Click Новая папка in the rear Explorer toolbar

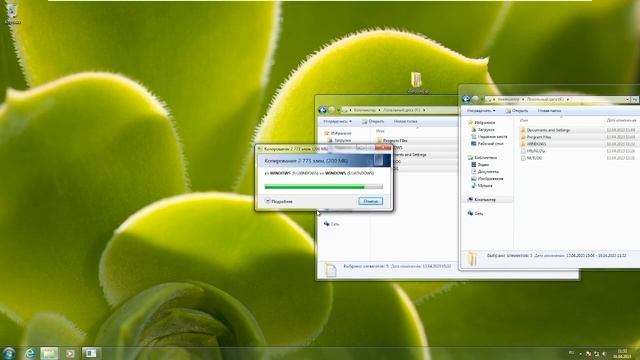tap(405, 121)
